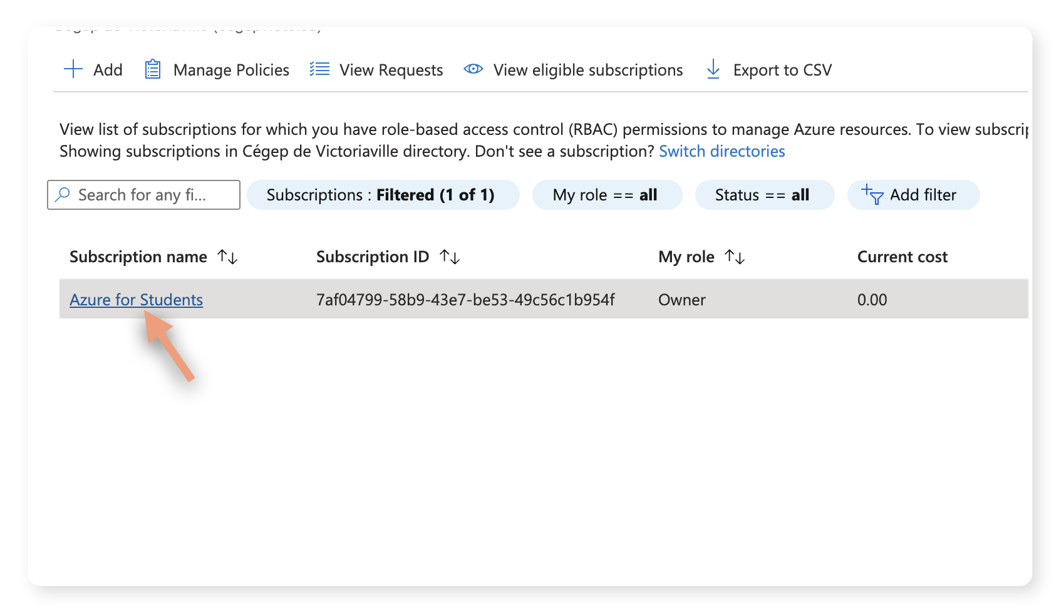Screen dimensions: 1060x612
Task: Open the Status filter dropdown
Action: (x=765, y=194)
